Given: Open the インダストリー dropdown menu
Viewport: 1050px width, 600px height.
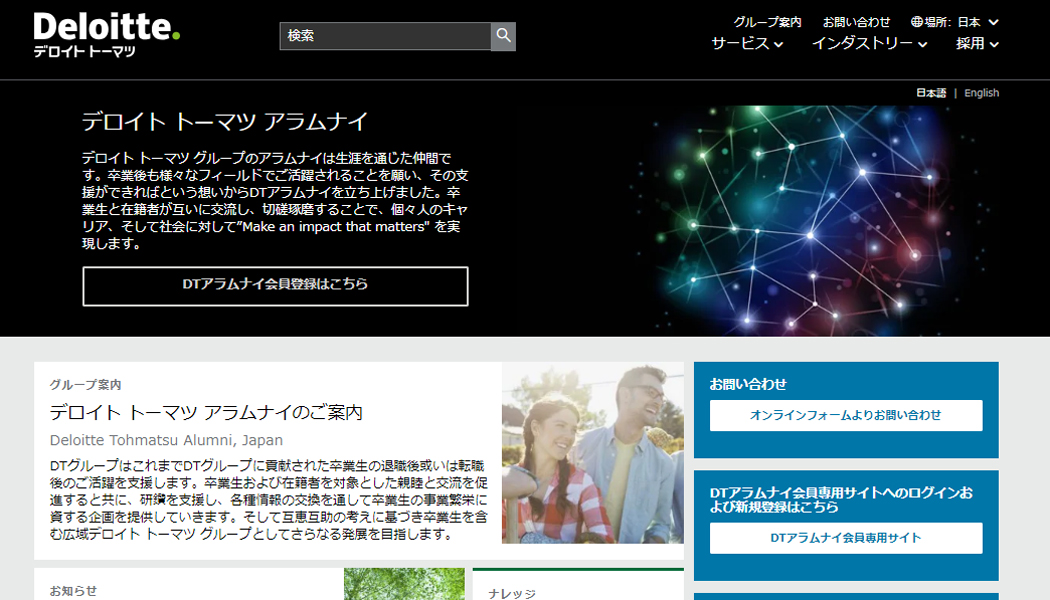Looking at the screenshot, I should pos(868,45).
